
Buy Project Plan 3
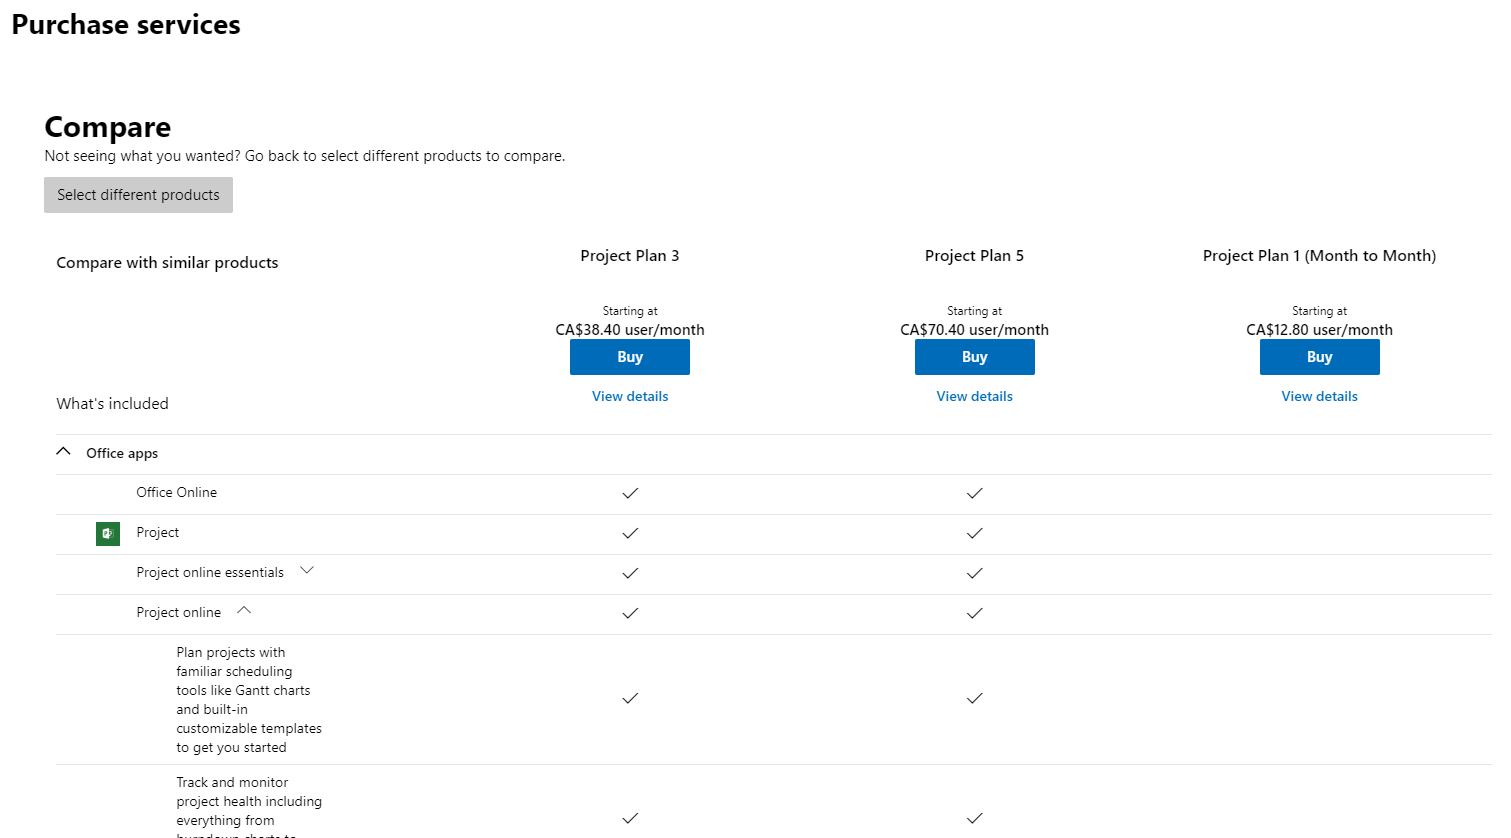click(x=630, y=357)
